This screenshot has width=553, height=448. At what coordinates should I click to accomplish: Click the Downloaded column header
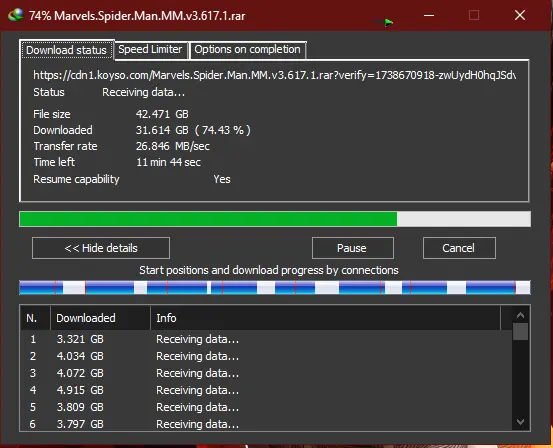coord(101,318)
